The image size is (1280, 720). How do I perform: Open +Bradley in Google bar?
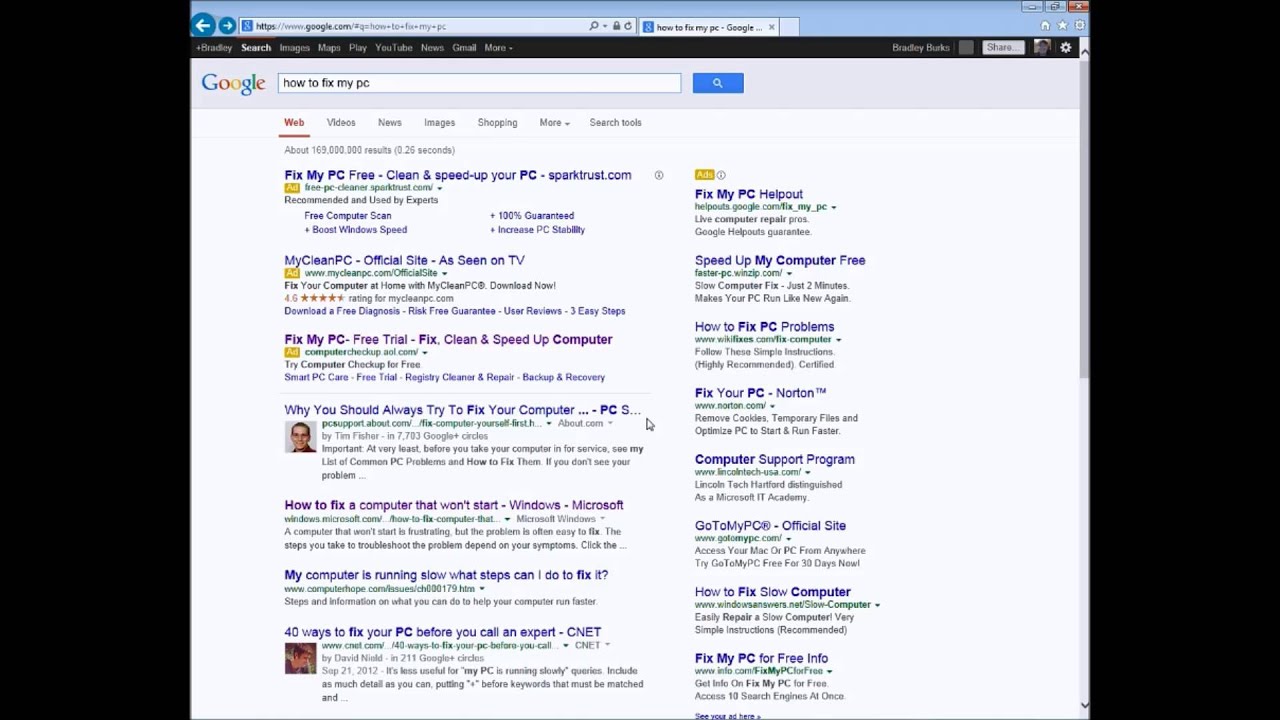click(x=214, y=47)
